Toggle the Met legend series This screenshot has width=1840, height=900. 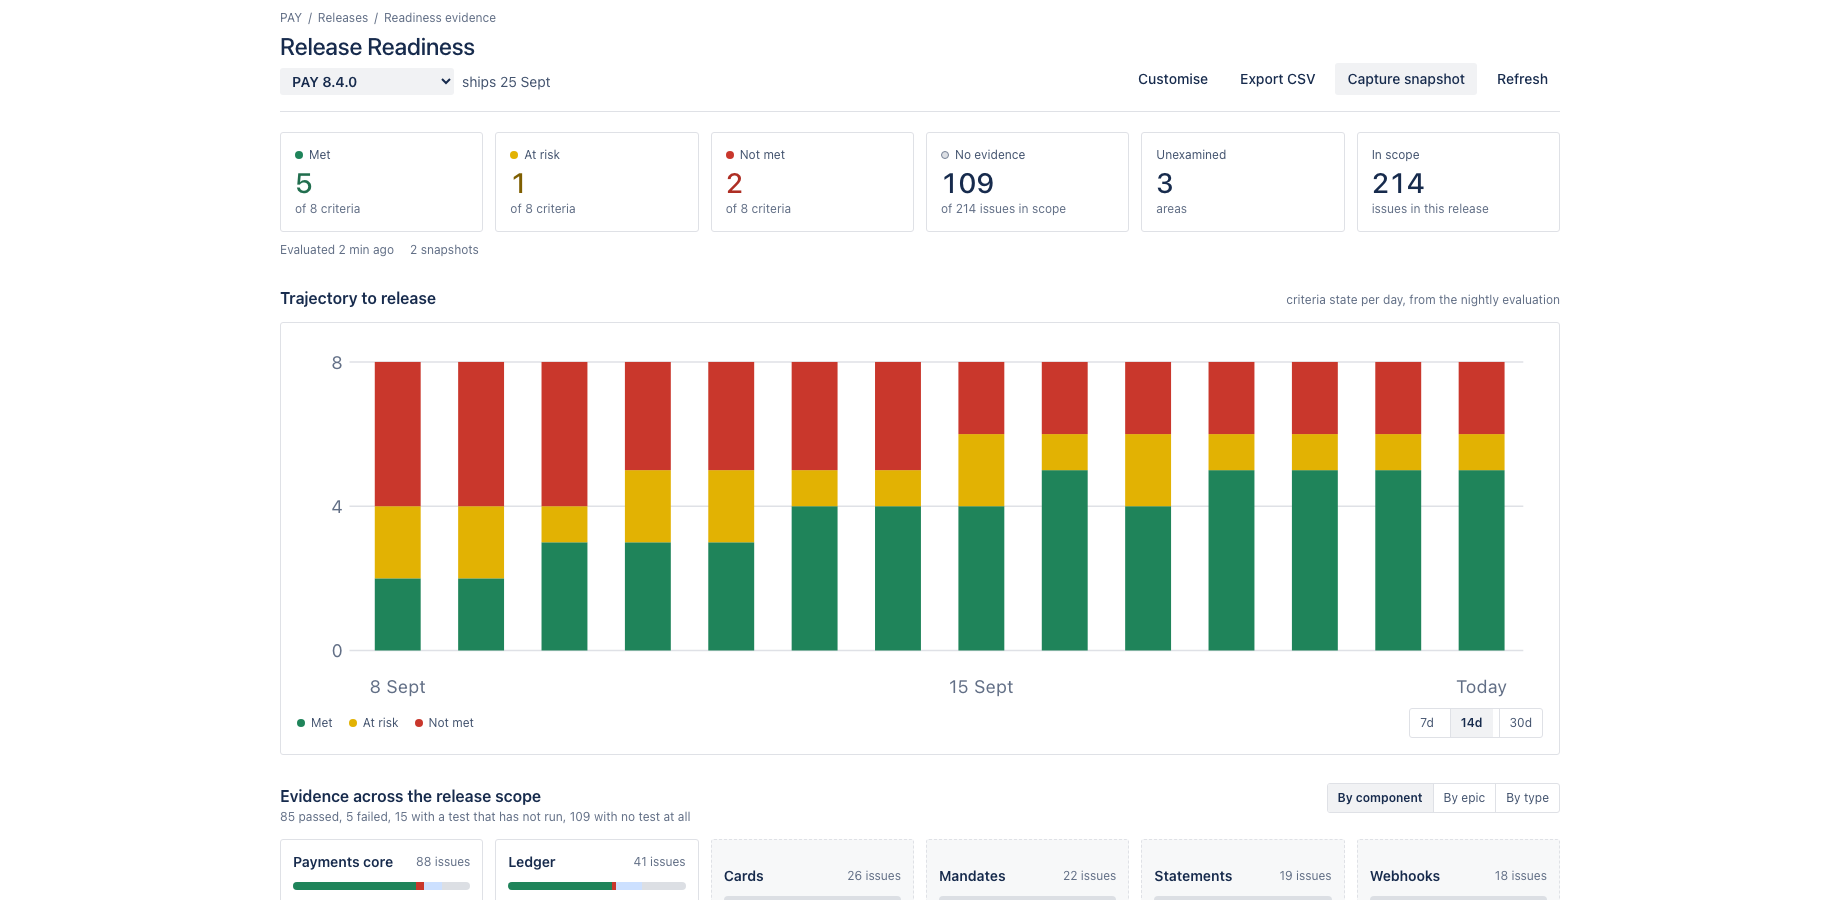pos(315,723)
